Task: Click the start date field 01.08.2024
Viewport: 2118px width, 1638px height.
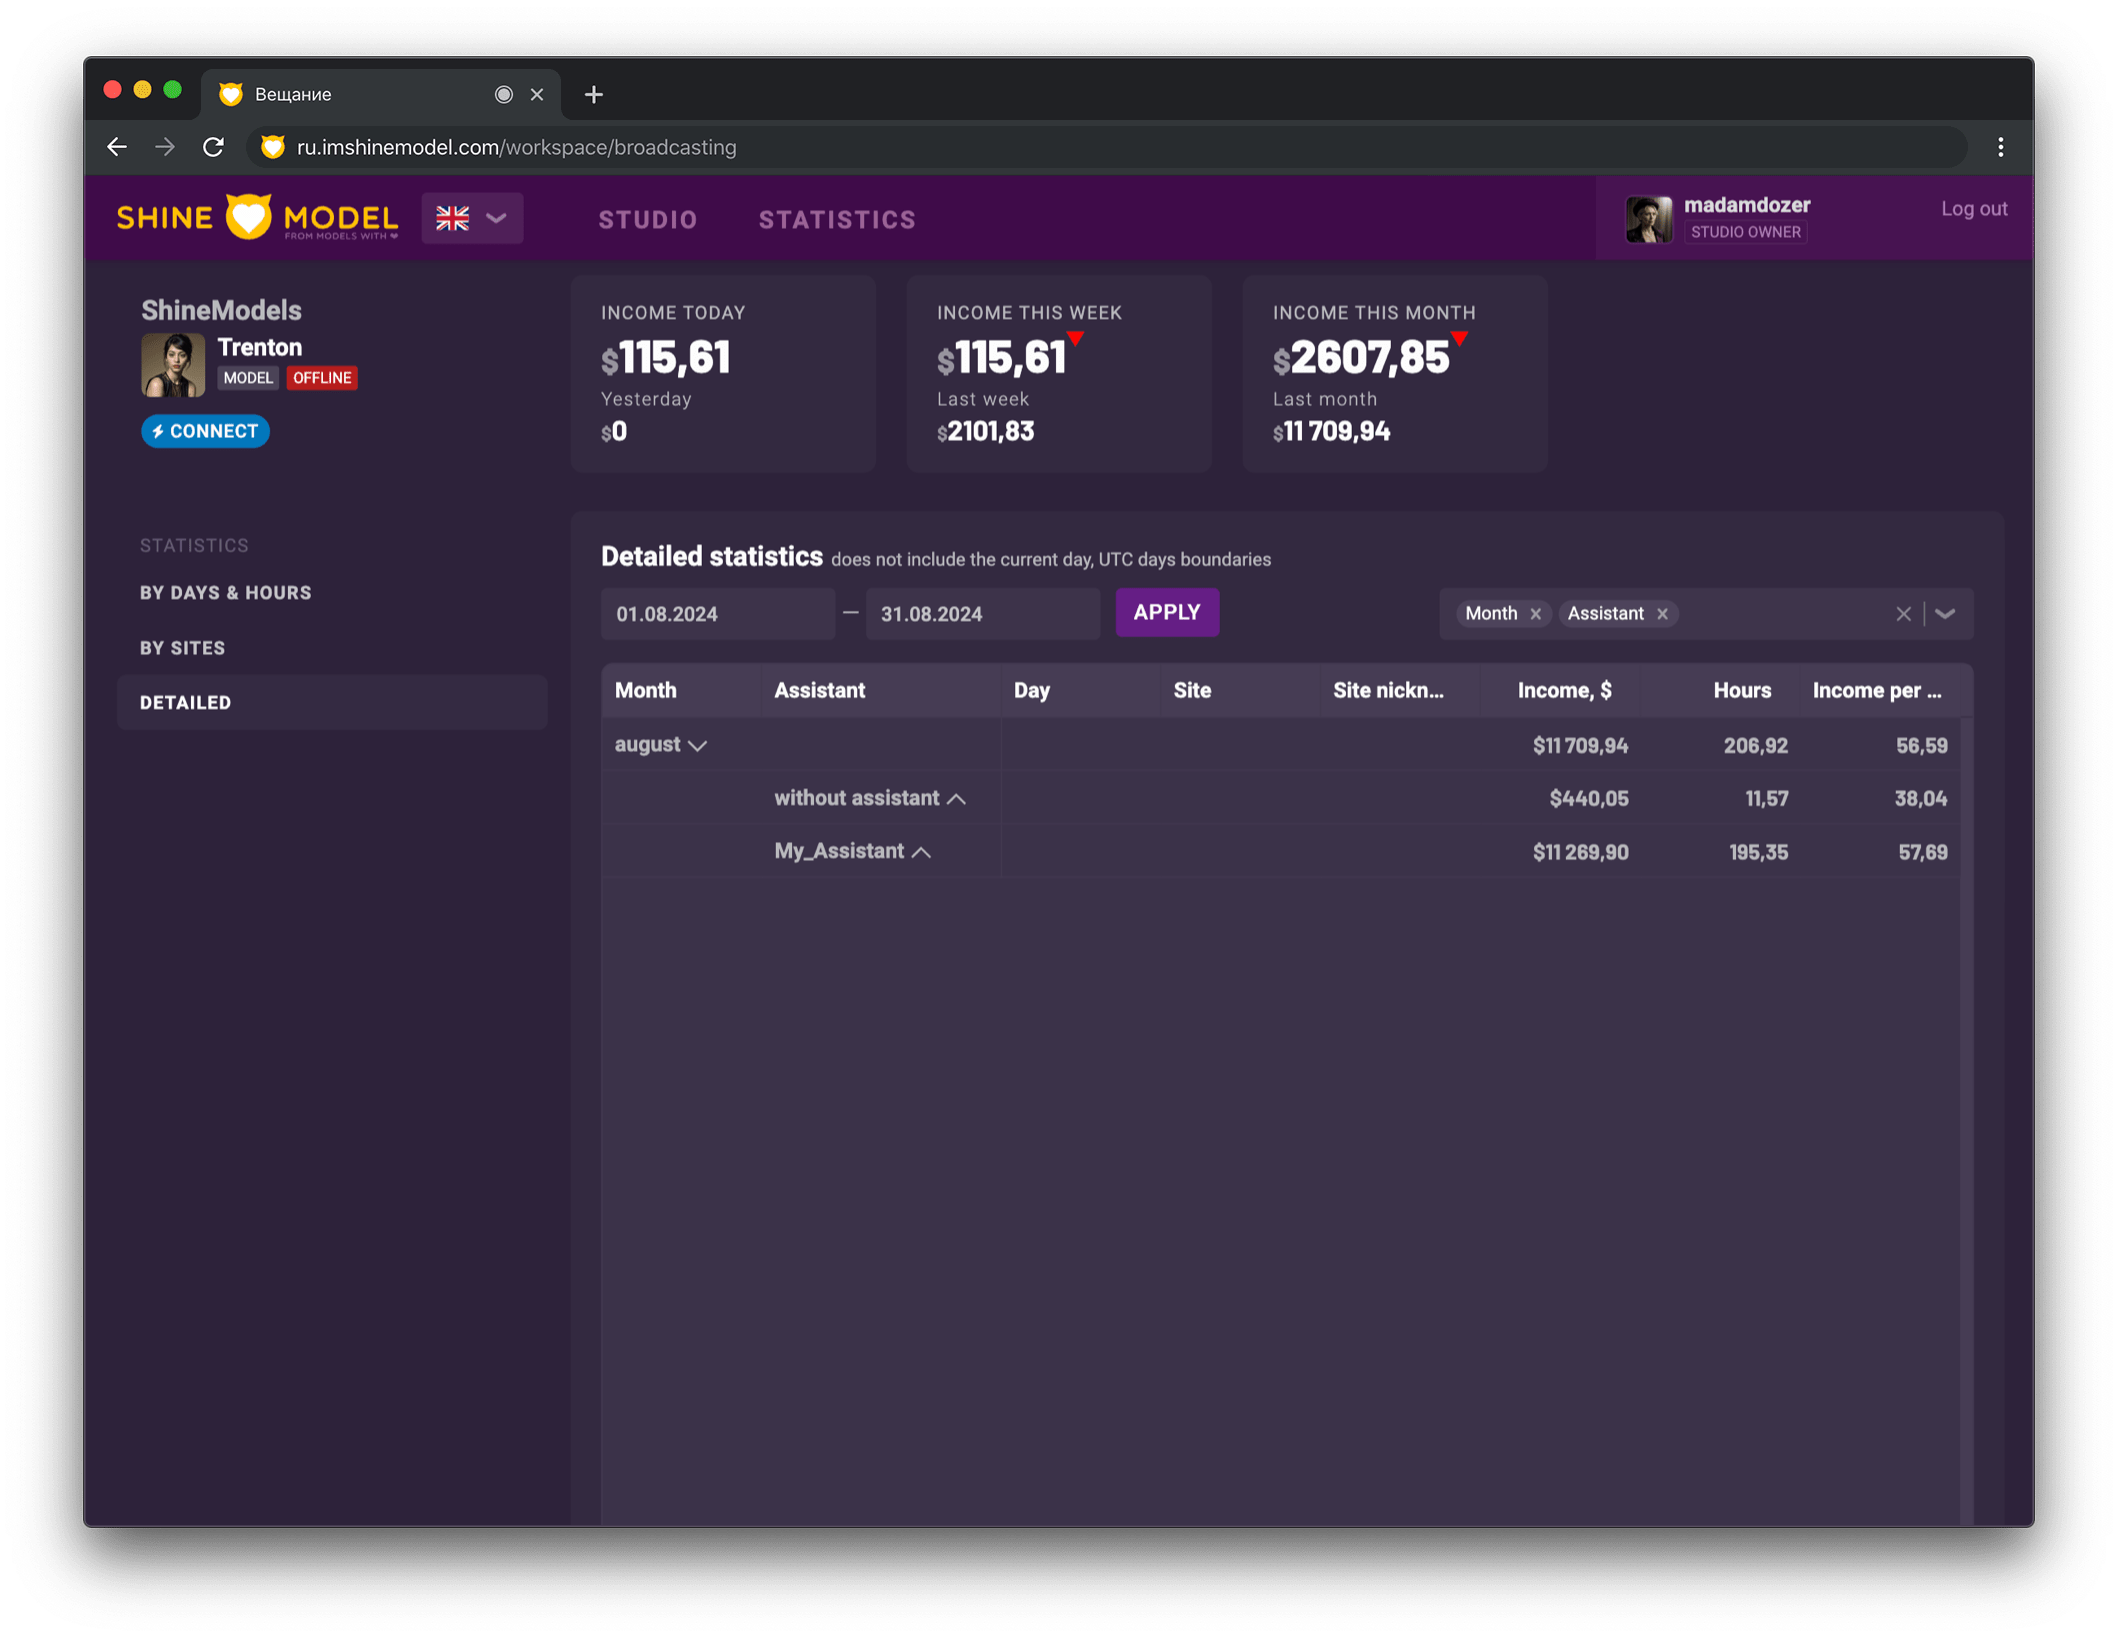Action: click(717, 614)
